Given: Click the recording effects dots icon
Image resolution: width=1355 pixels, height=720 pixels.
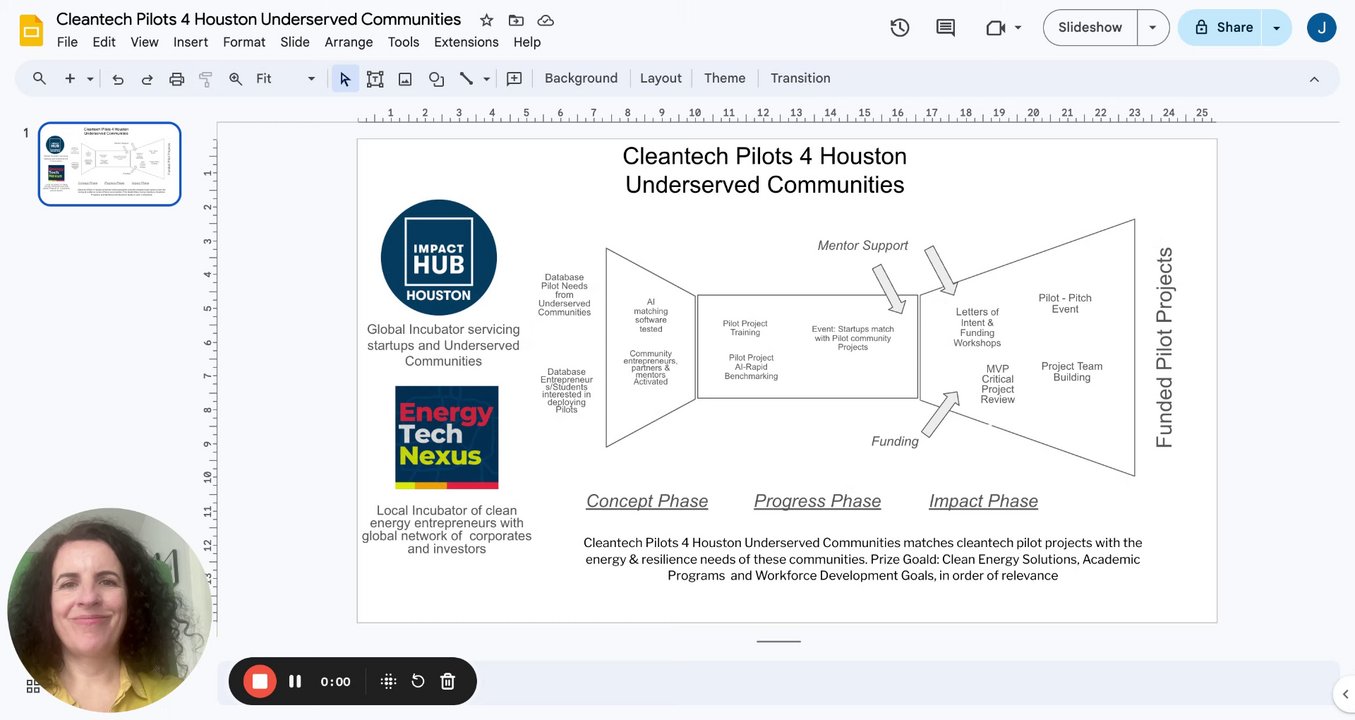Looking at the screenshot, I should point(389,681).
